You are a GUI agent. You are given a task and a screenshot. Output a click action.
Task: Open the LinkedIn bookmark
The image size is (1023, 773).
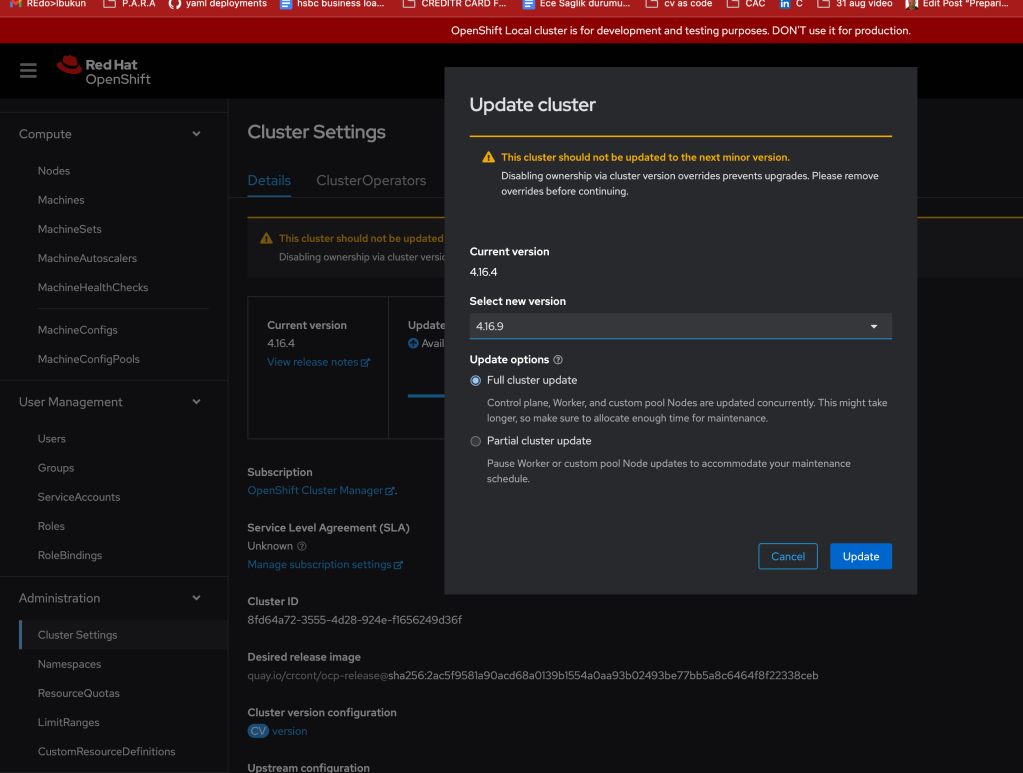click(x=791, y=4)
